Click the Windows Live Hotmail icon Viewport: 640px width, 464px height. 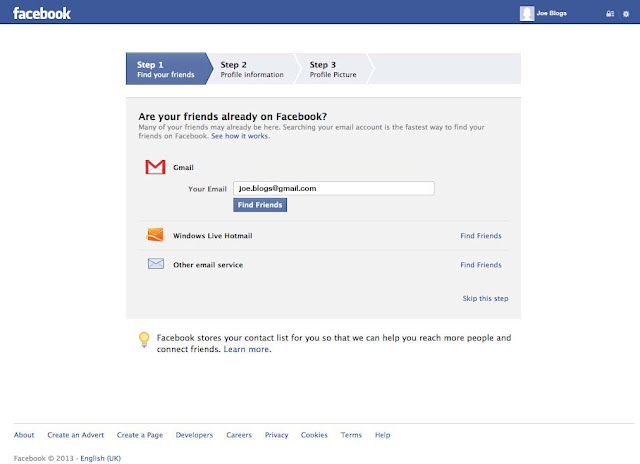coord(155,236)
